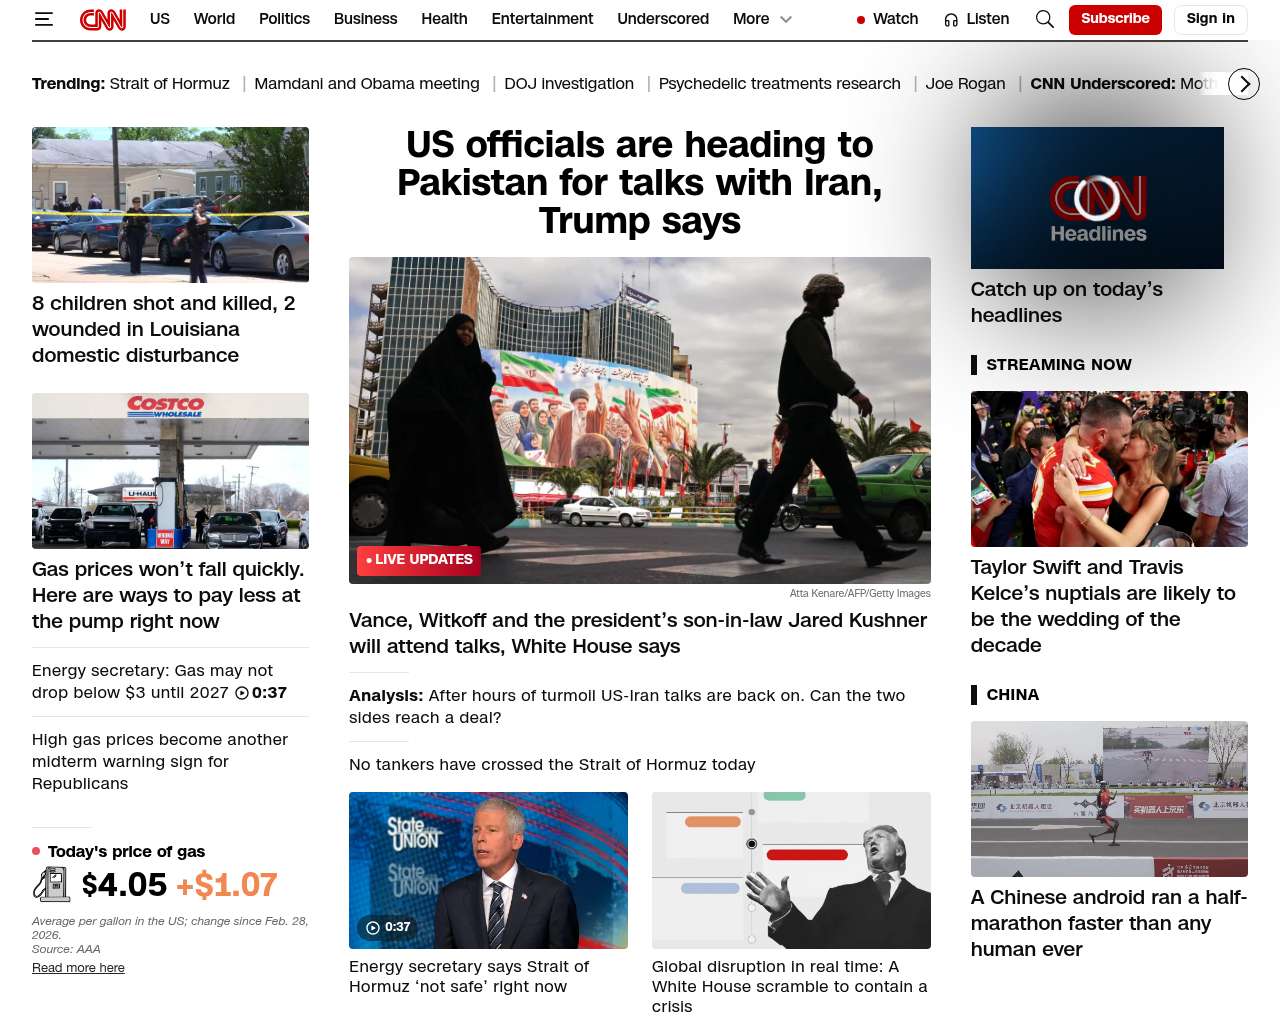Open the hamburger menu icon
Viewport: 1280px width, 1024px height.
click(43, 19)
